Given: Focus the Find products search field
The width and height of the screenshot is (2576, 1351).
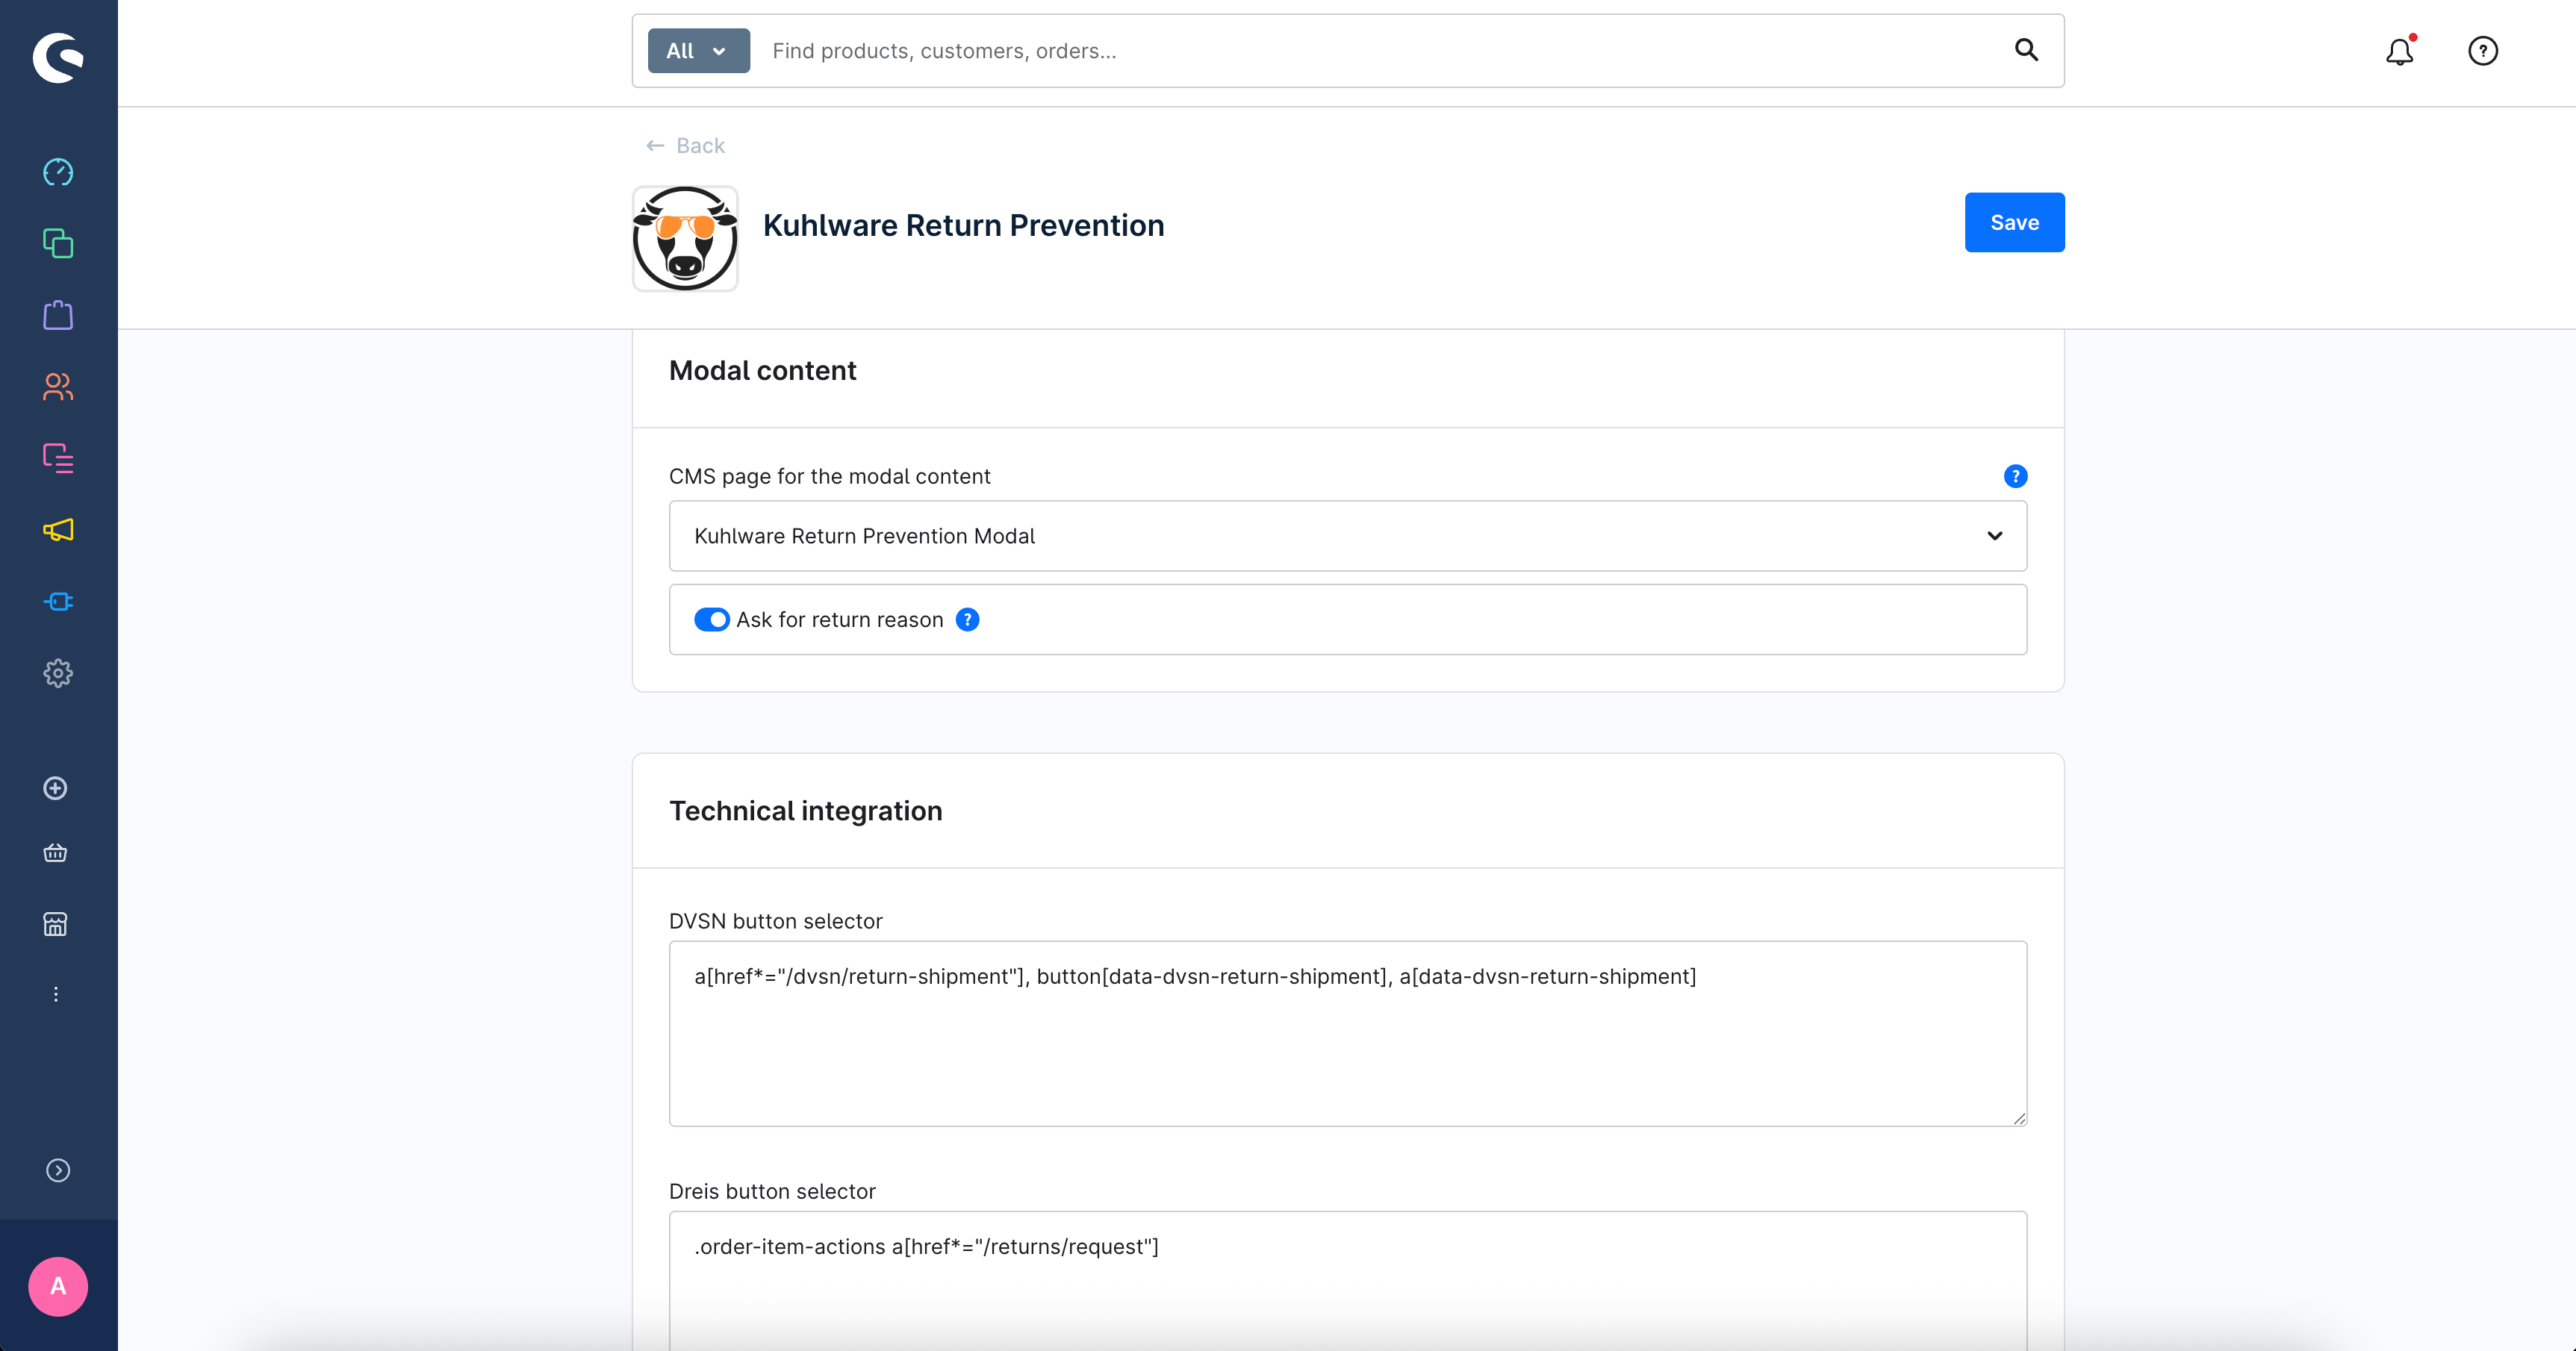Looking at the screenshot, I should pos(1380,51).
